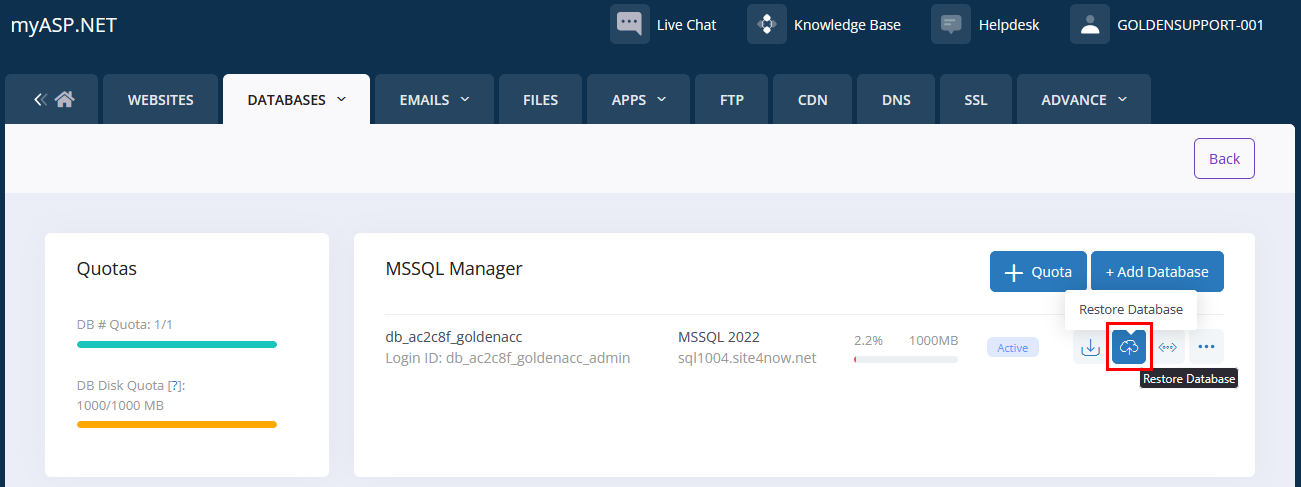Click the connection string icon
The image size is (1301, 487).
pos(1168,347)
